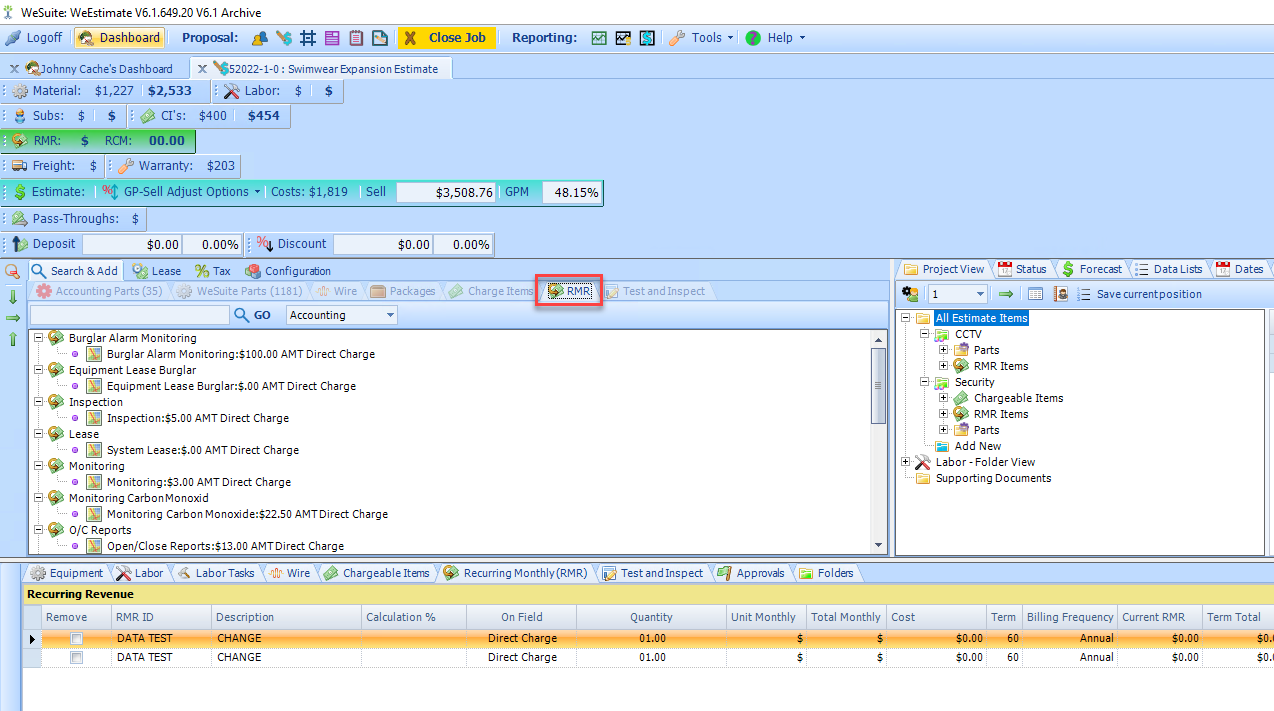Screen dimensions: 1274x711
Task: Close the Johnny Cache's Dashboard tab
Action: click(14, 69)
